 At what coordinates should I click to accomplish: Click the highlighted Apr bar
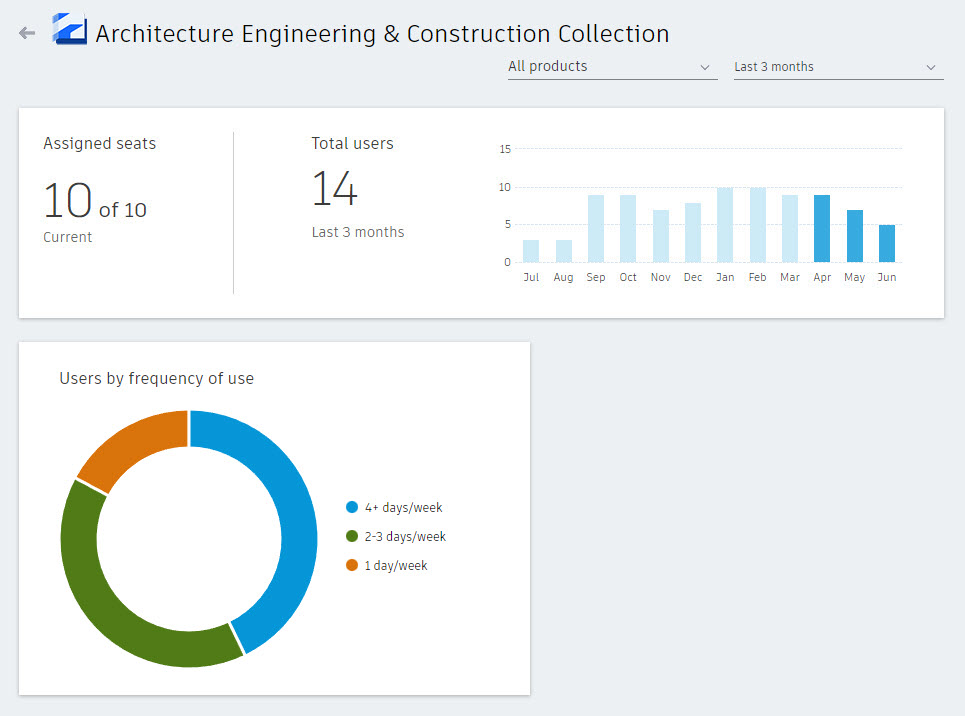[822, 228]
